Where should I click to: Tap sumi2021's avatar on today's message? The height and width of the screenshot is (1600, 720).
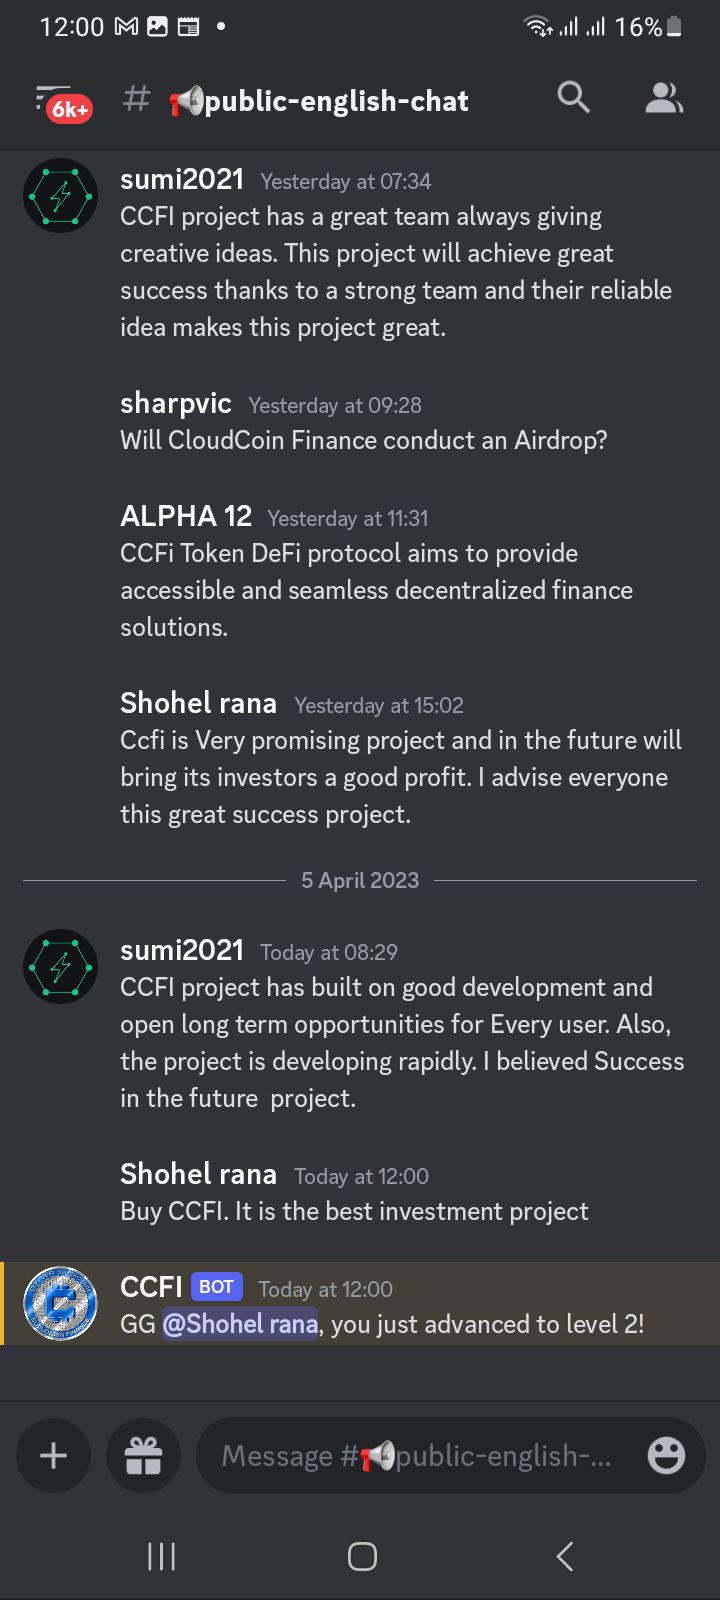[x=60, y=967]
